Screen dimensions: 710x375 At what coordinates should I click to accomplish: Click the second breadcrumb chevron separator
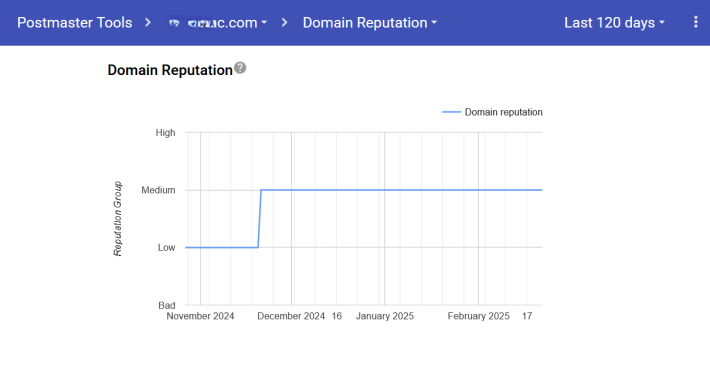284,22
